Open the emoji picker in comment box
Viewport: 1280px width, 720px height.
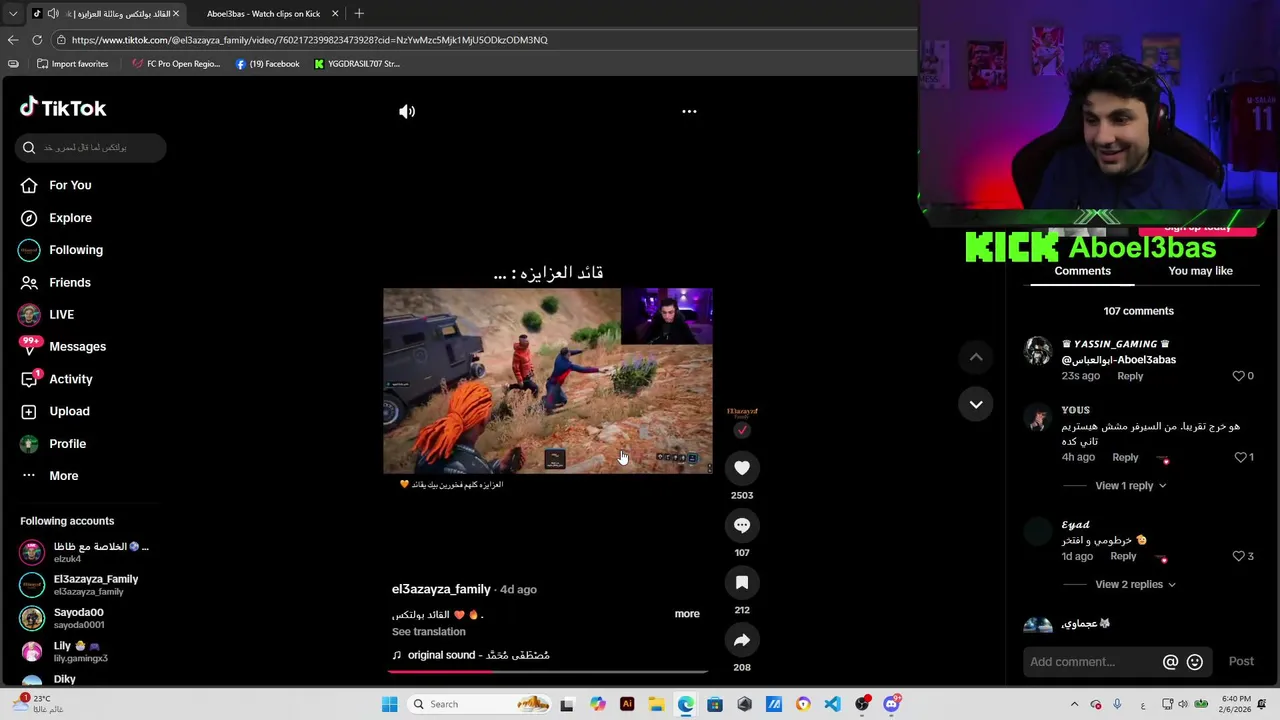[1194, 662]
